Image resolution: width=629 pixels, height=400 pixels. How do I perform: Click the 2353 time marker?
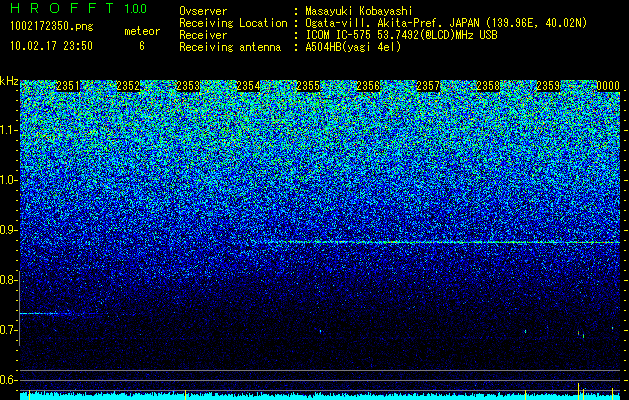188,86
